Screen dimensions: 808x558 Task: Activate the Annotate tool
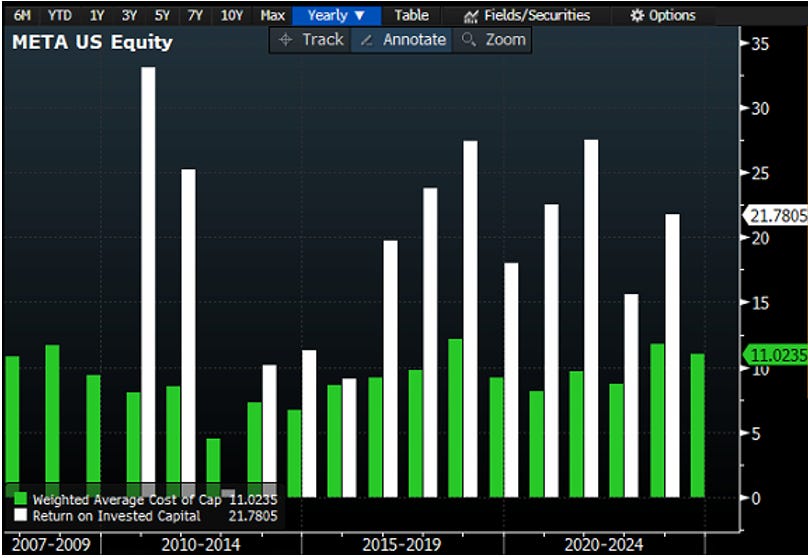pos(402,40)
